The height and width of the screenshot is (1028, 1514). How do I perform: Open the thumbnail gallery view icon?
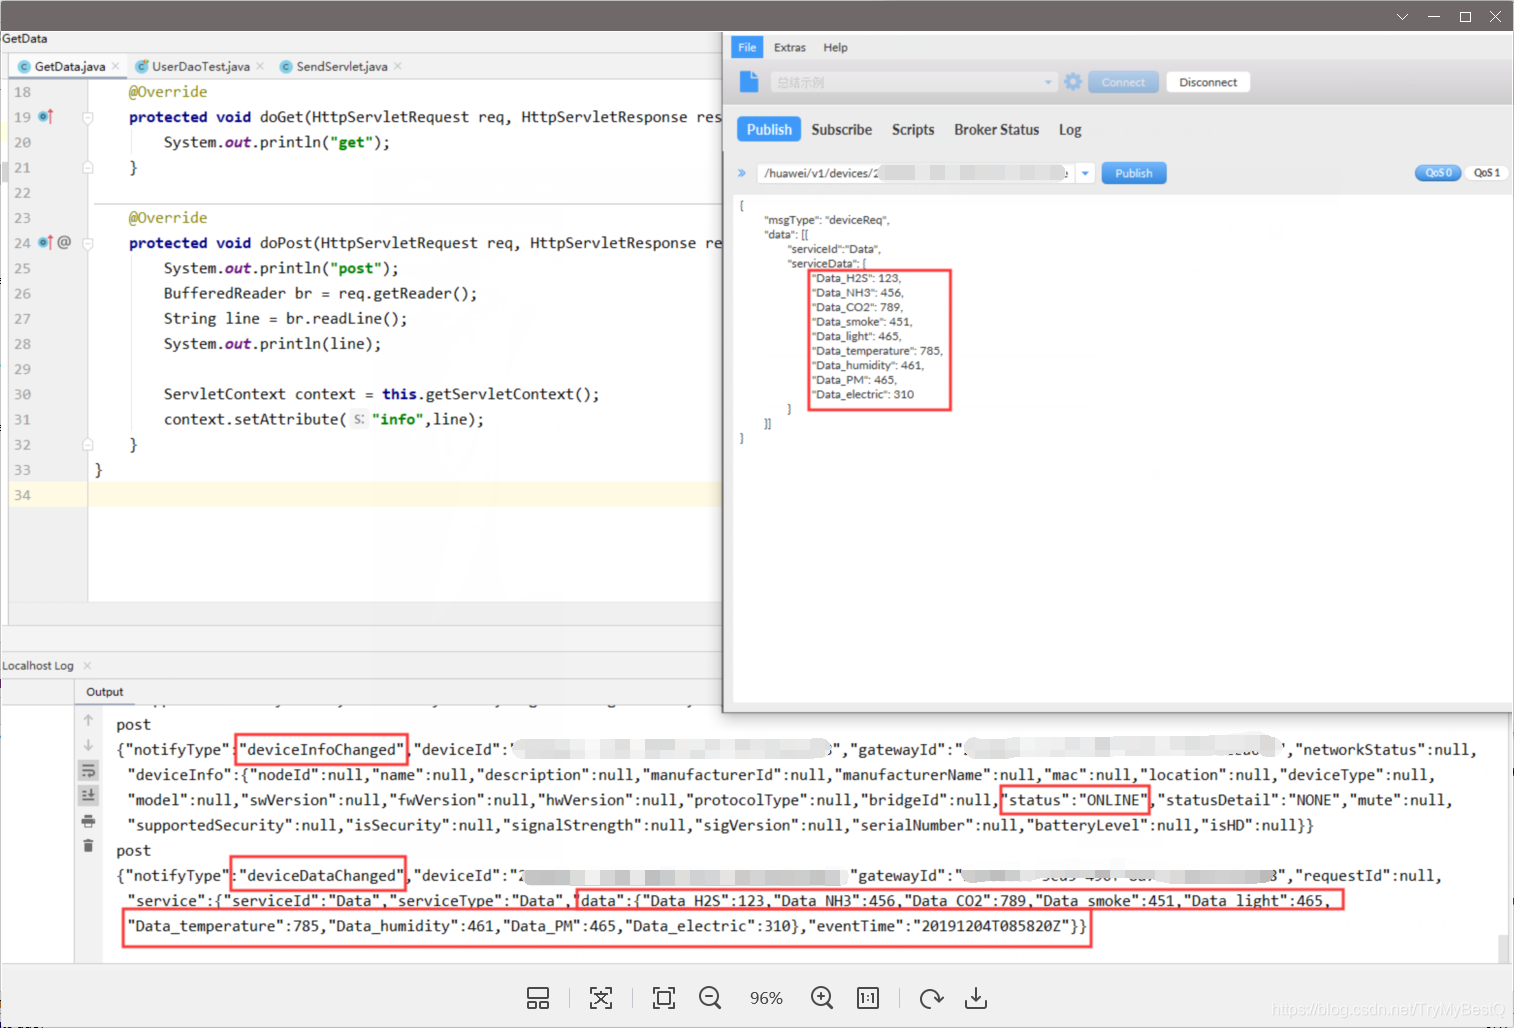(x=538, y=998)
